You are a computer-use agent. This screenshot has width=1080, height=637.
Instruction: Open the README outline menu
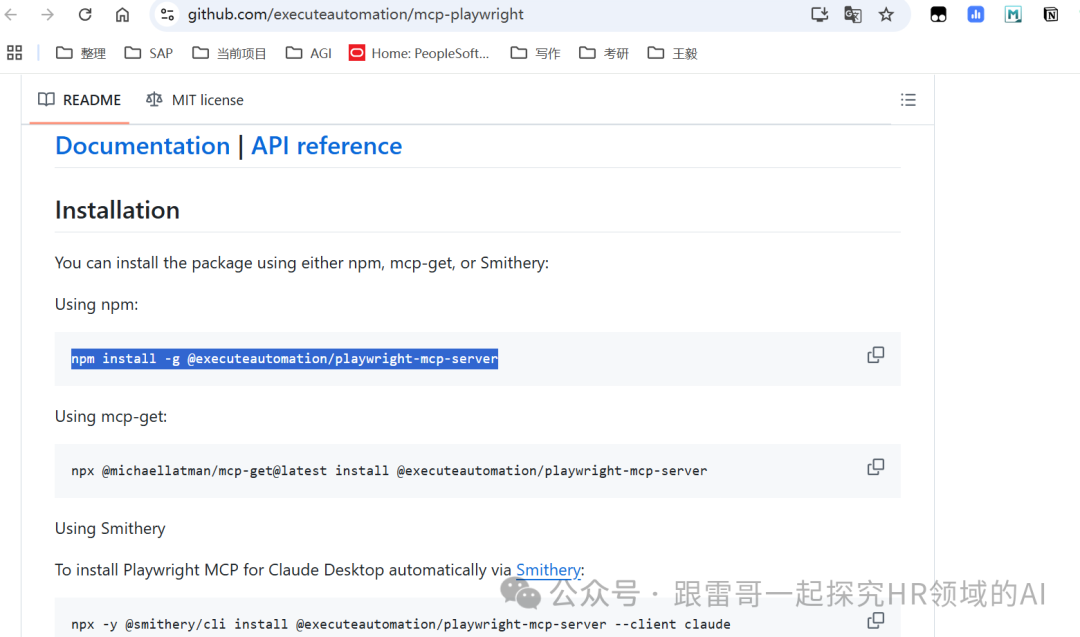tap(908, 100)
